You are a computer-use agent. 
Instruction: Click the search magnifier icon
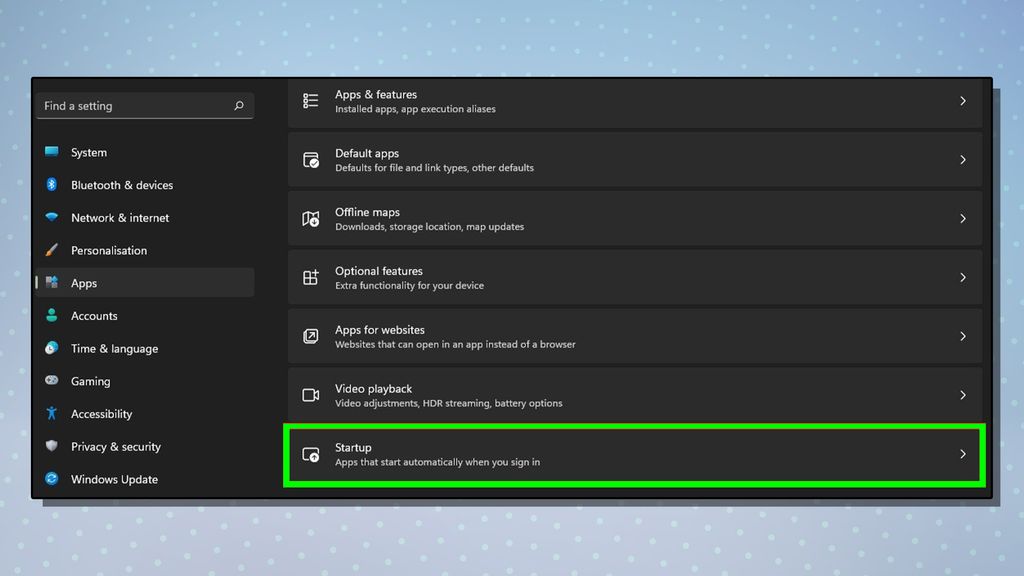(x=238, y=105)
